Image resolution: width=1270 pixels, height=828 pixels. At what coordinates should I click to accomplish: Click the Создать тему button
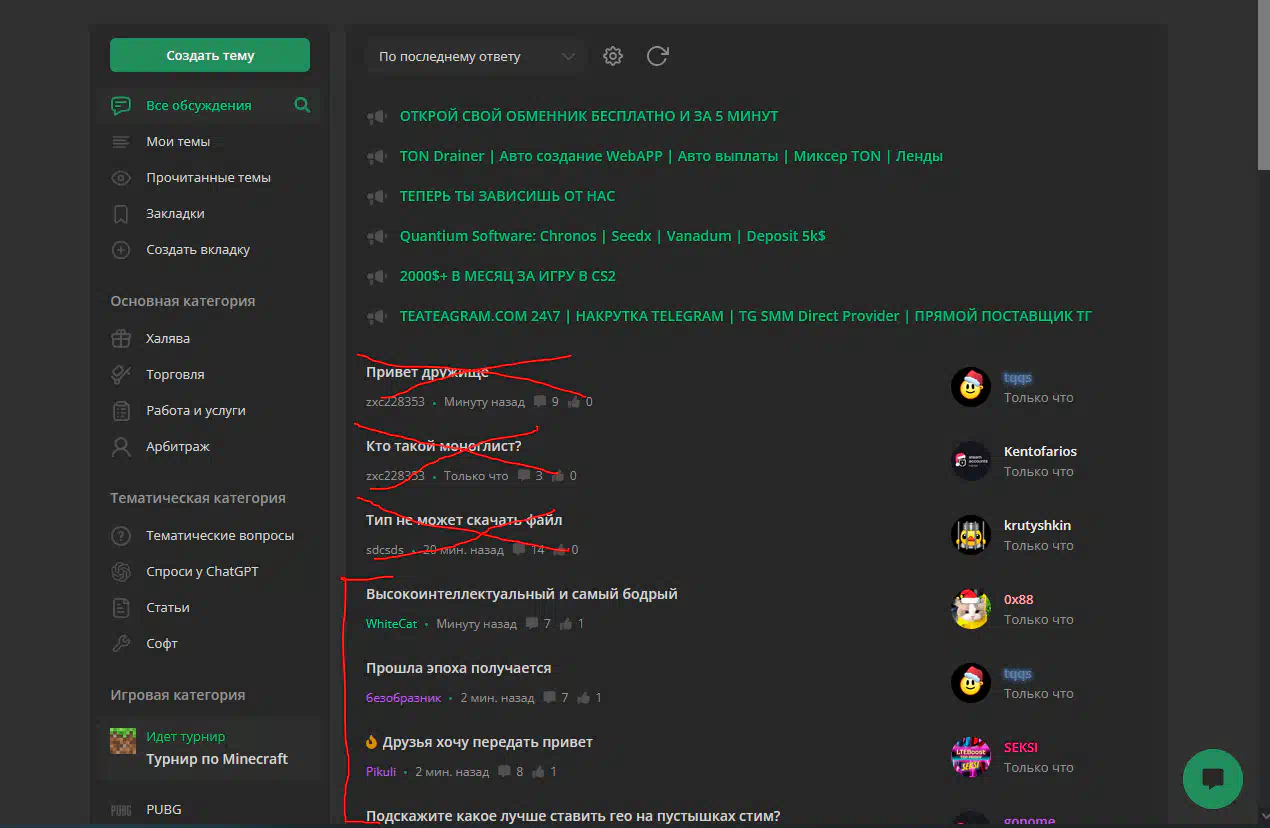click(210, 56)
